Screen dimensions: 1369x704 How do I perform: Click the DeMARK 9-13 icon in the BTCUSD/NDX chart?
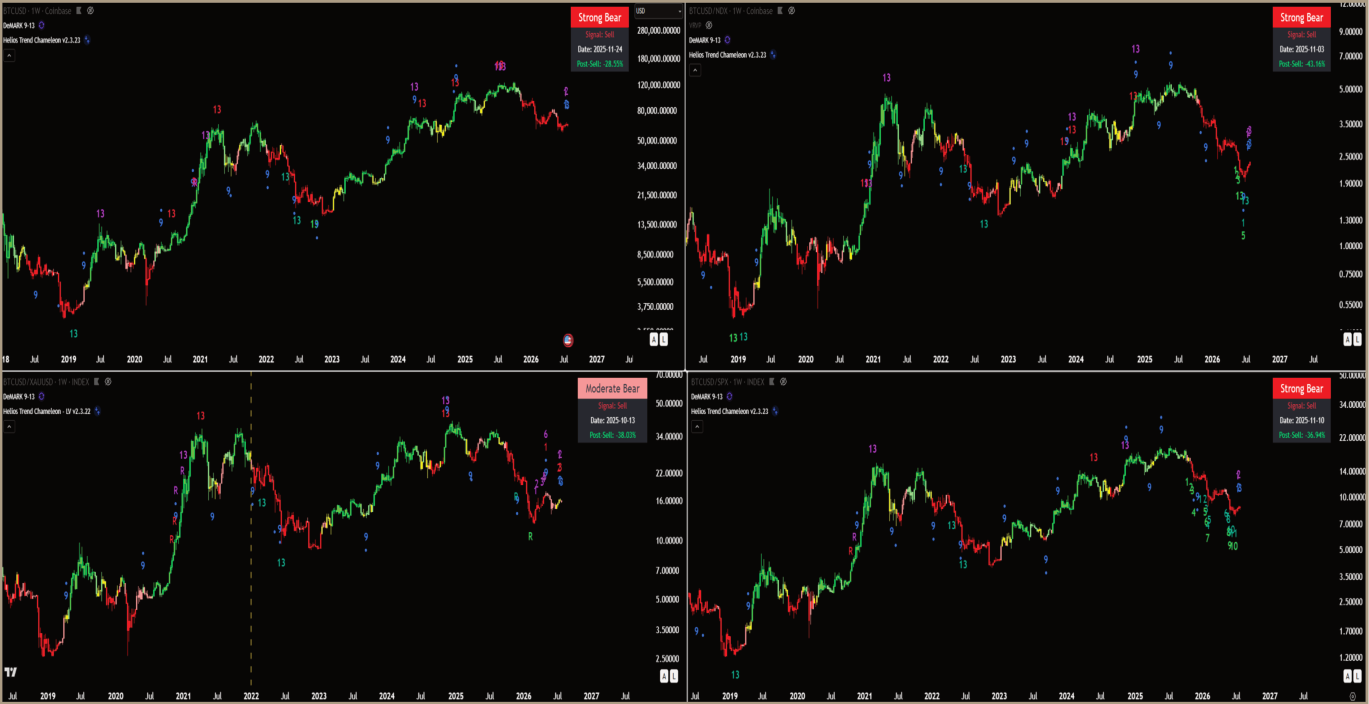(727, 40)
